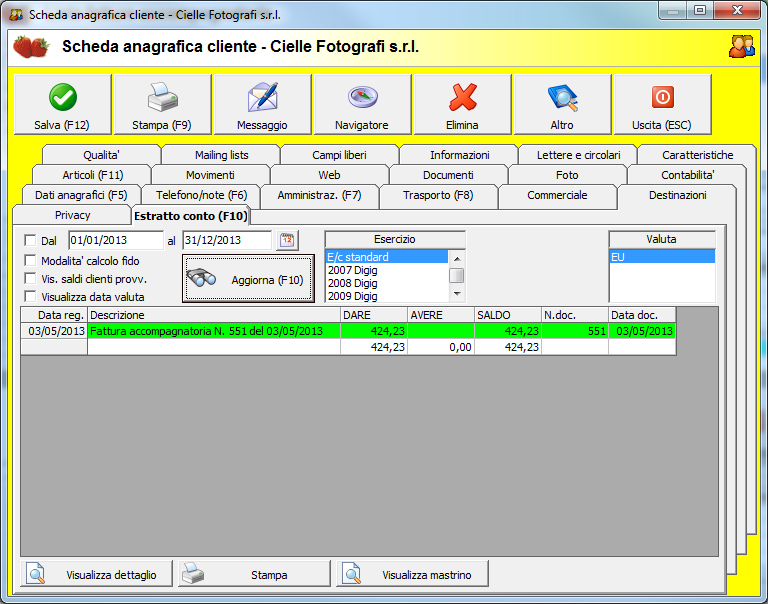Viewport: 768px width, 604px height.
Task: Select Estratto conto (F10) tab
Action: tap(191, 216)
